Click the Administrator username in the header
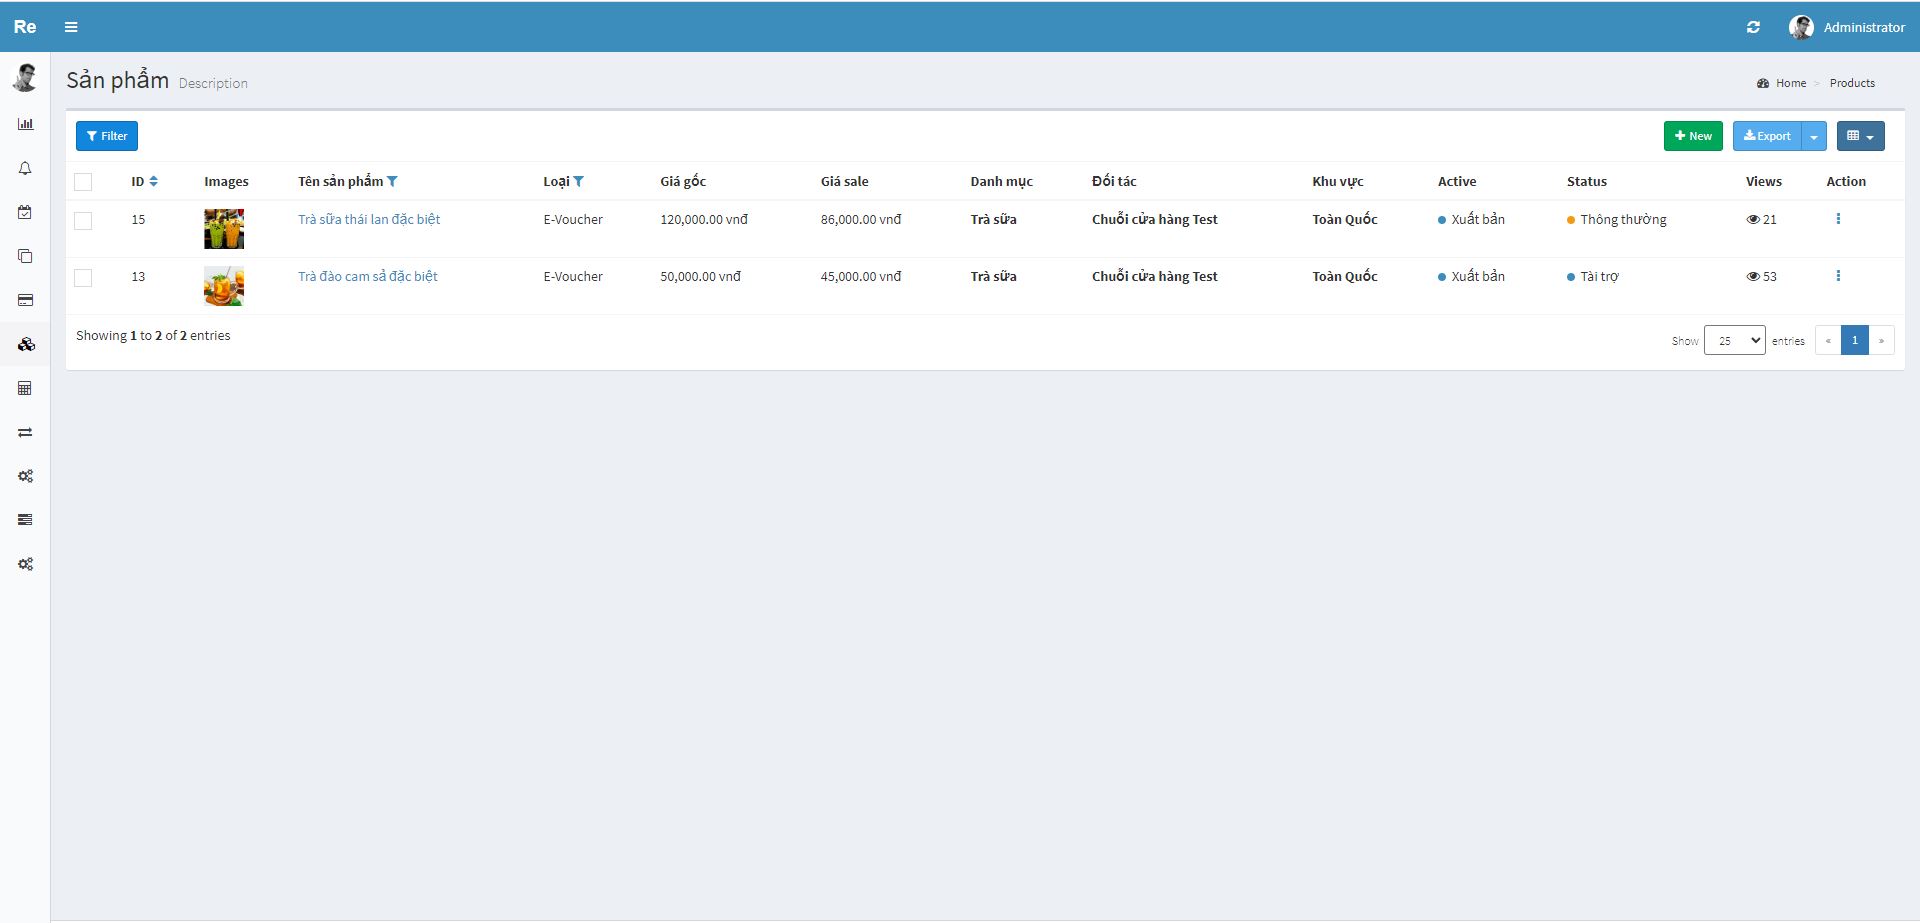 [1864, 27]
